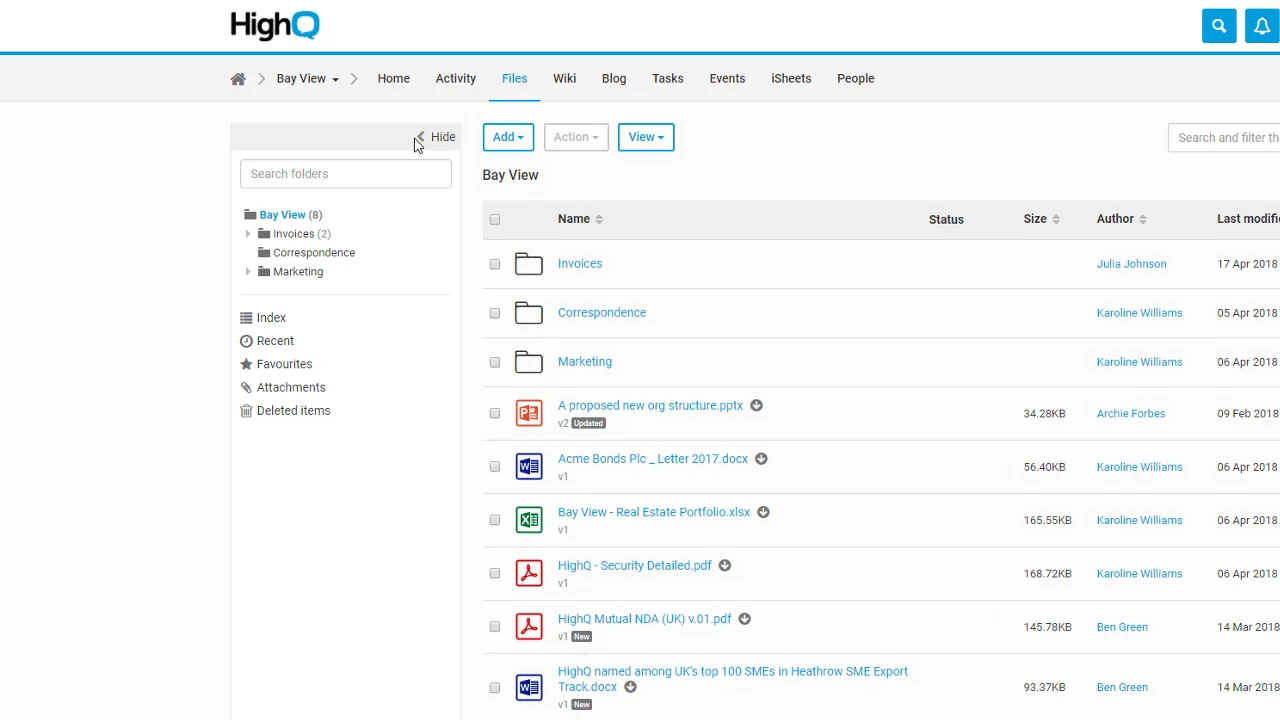Click PDF icon for HighQ Security Detailed
The image size is (1280, 720).
point(529,573)
